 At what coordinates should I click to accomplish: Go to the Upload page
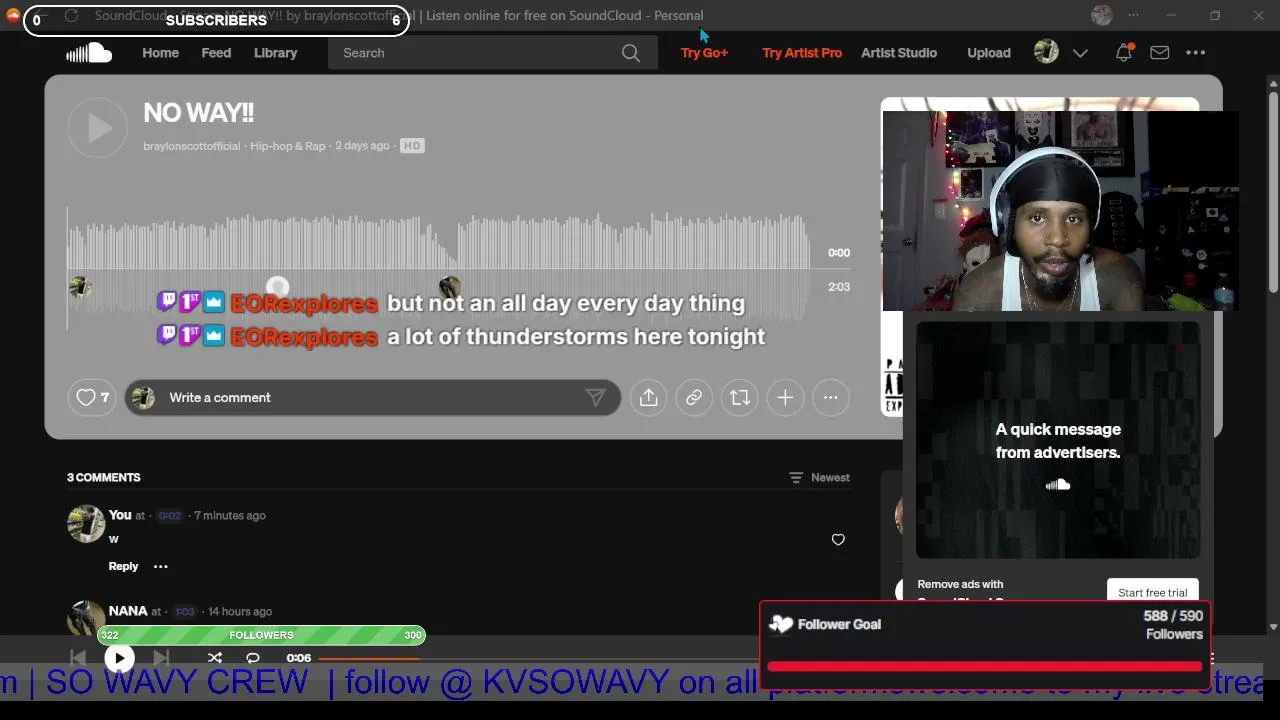pyautogui.click(x=989, y=53)
